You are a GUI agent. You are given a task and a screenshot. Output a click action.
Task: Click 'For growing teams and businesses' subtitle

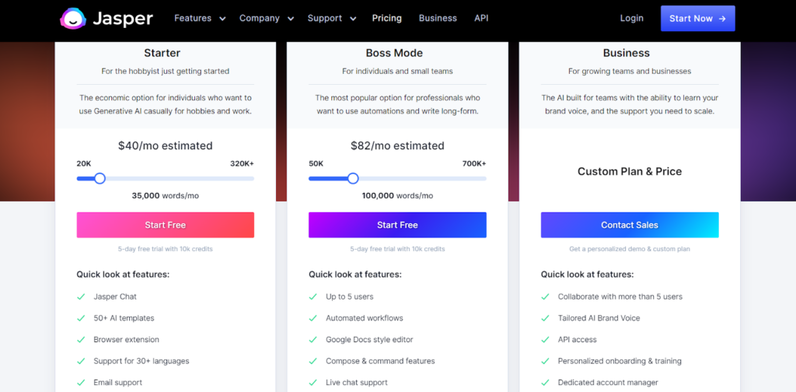tap(629, 71)
